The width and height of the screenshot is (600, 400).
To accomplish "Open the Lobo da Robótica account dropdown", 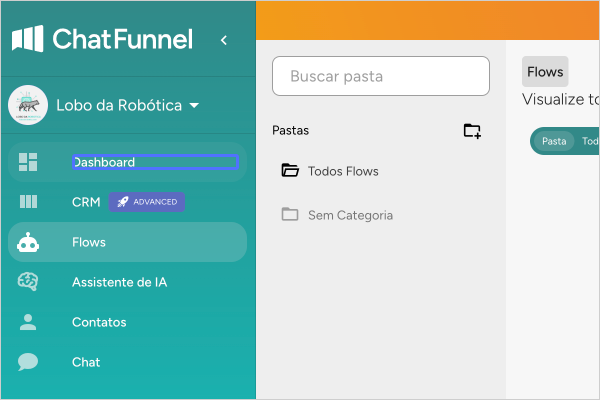I will point(128,105).
